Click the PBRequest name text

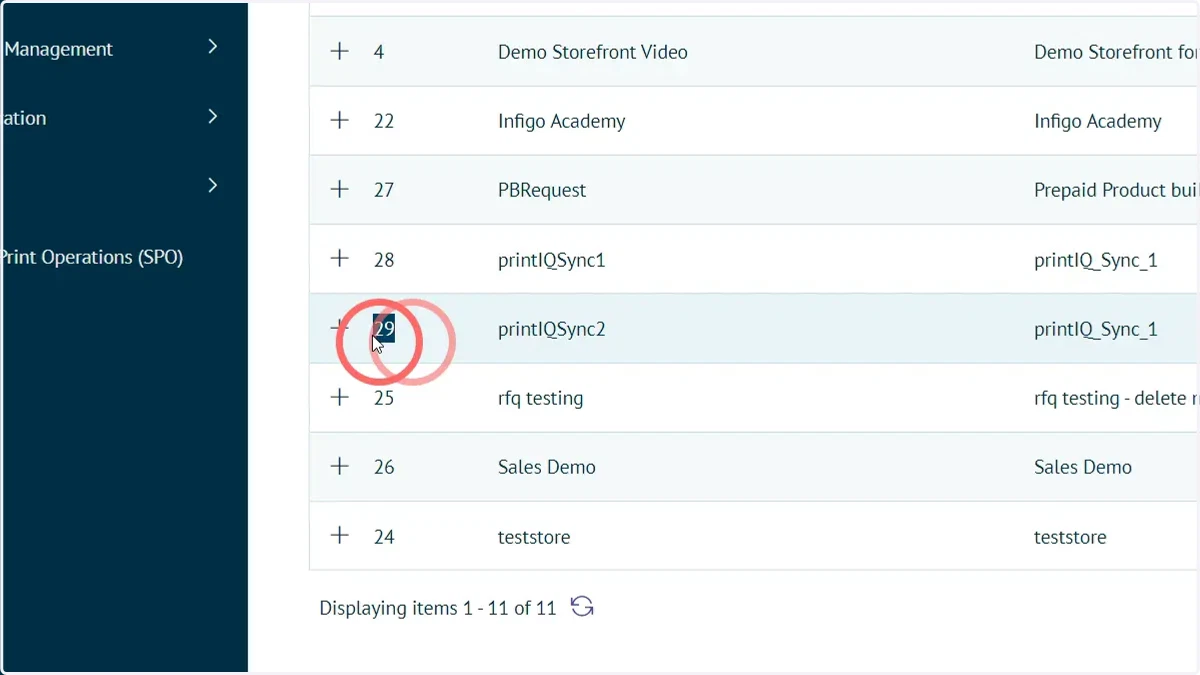(542, 190)
